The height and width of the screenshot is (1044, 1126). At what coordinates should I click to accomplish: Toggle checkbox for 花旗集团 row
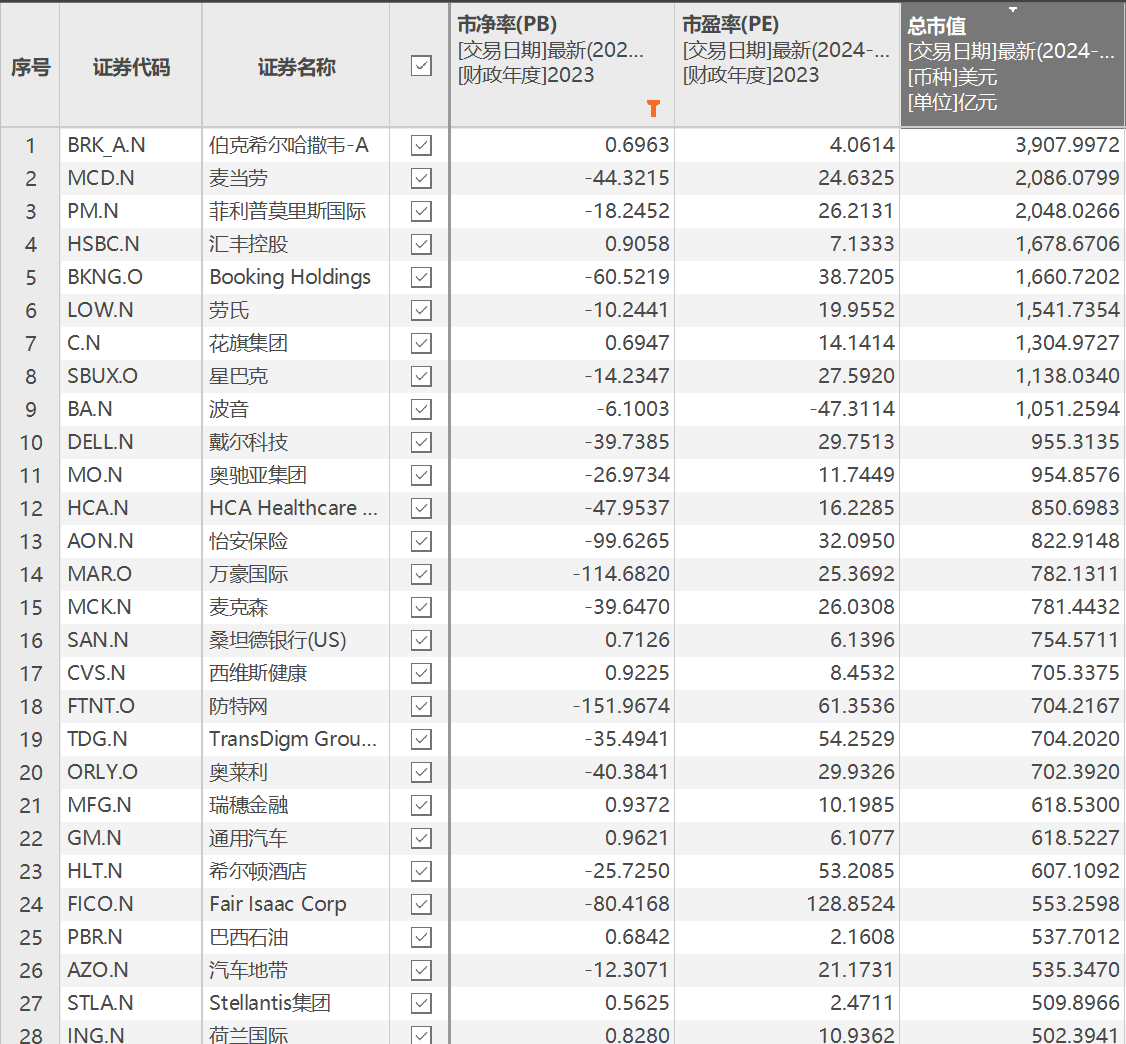(422, 343)
